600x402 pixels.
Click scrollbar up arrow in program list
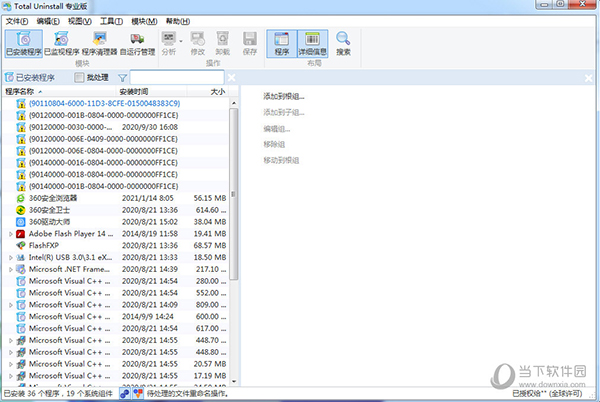pyautogui.click(x=234, y=103)
